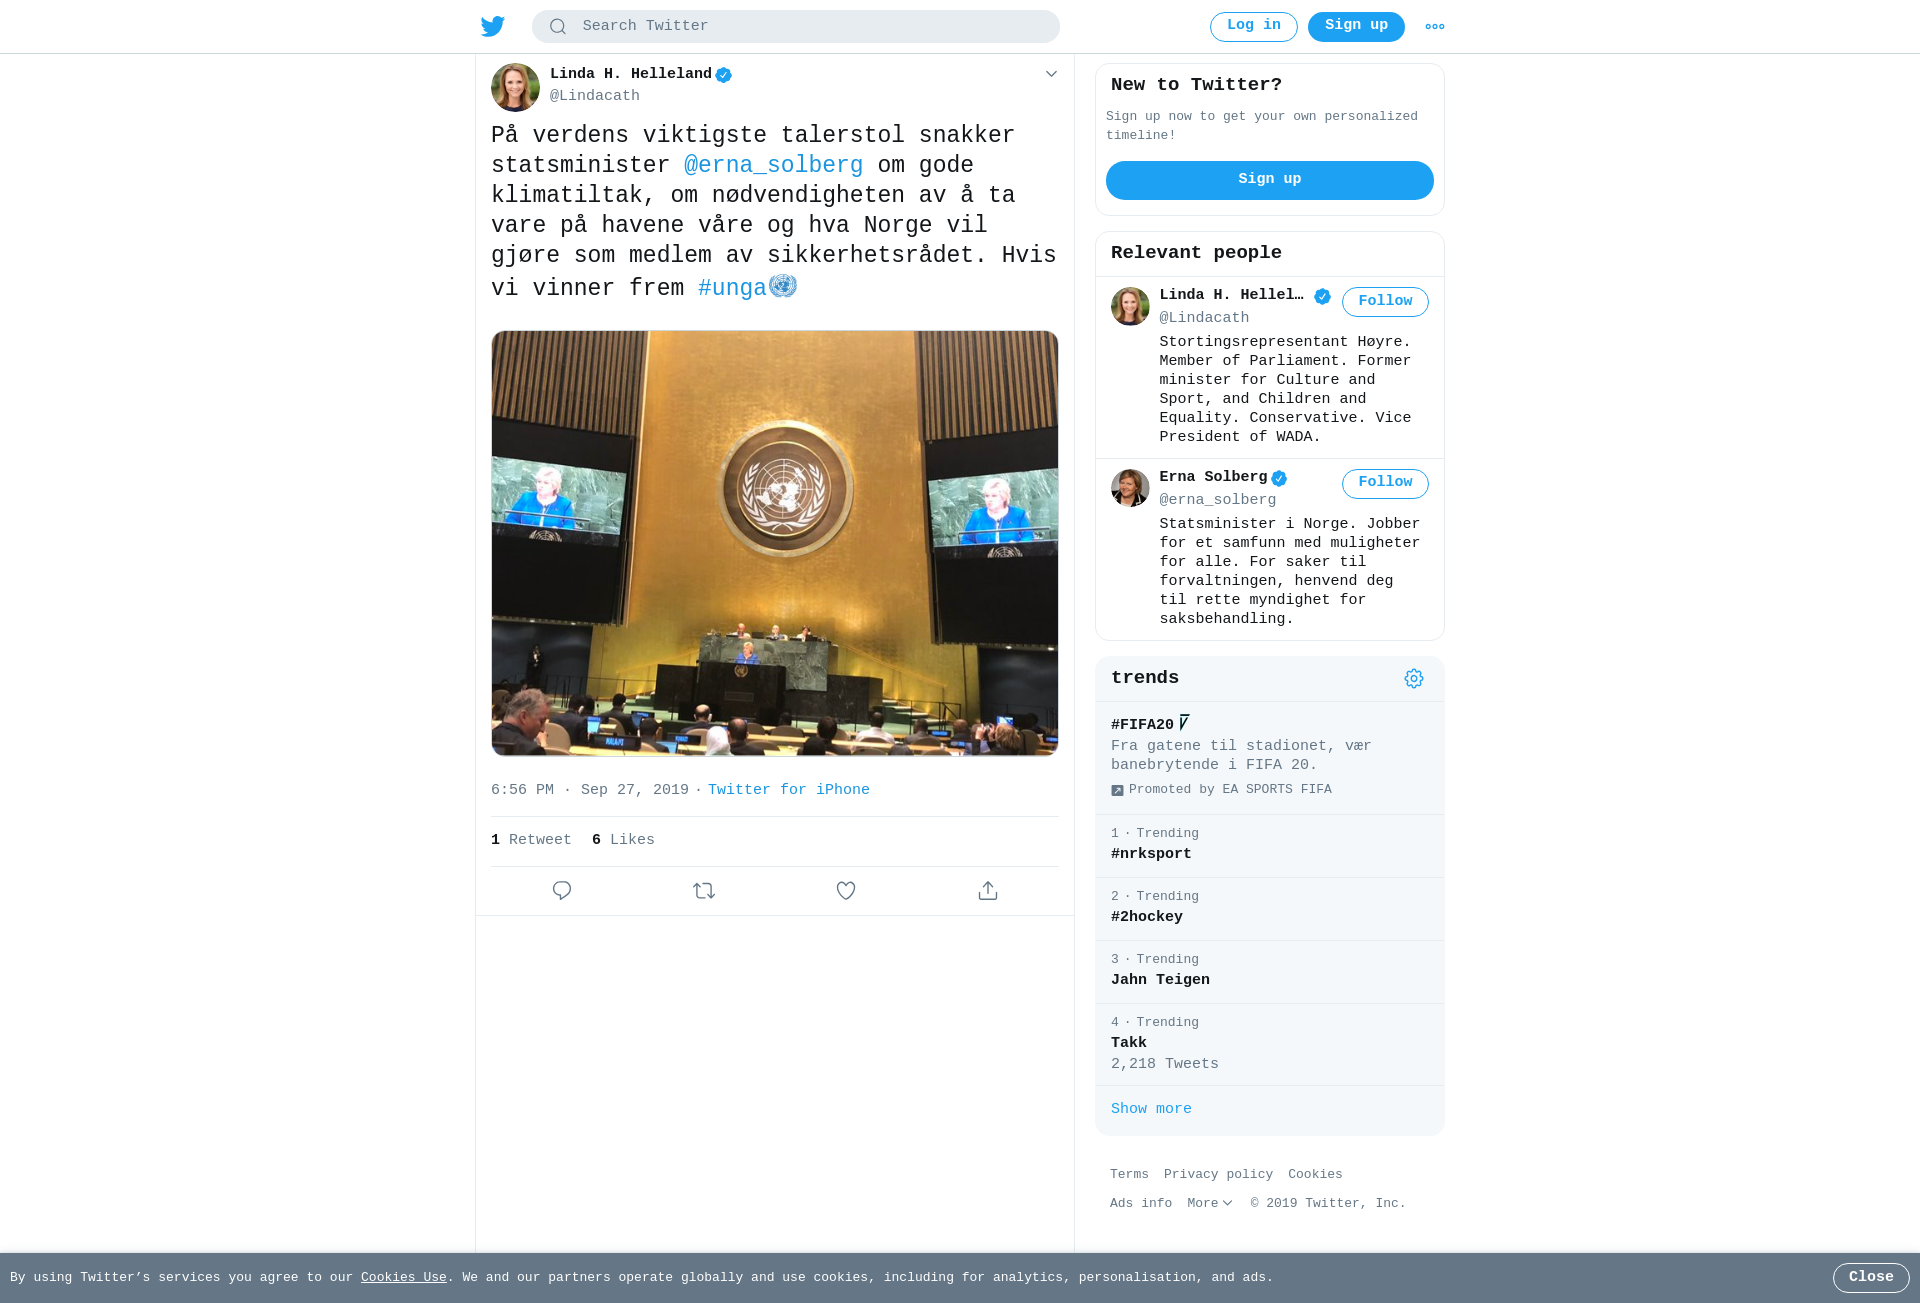Open trends settings gear icon

[x=1413, y=678]
